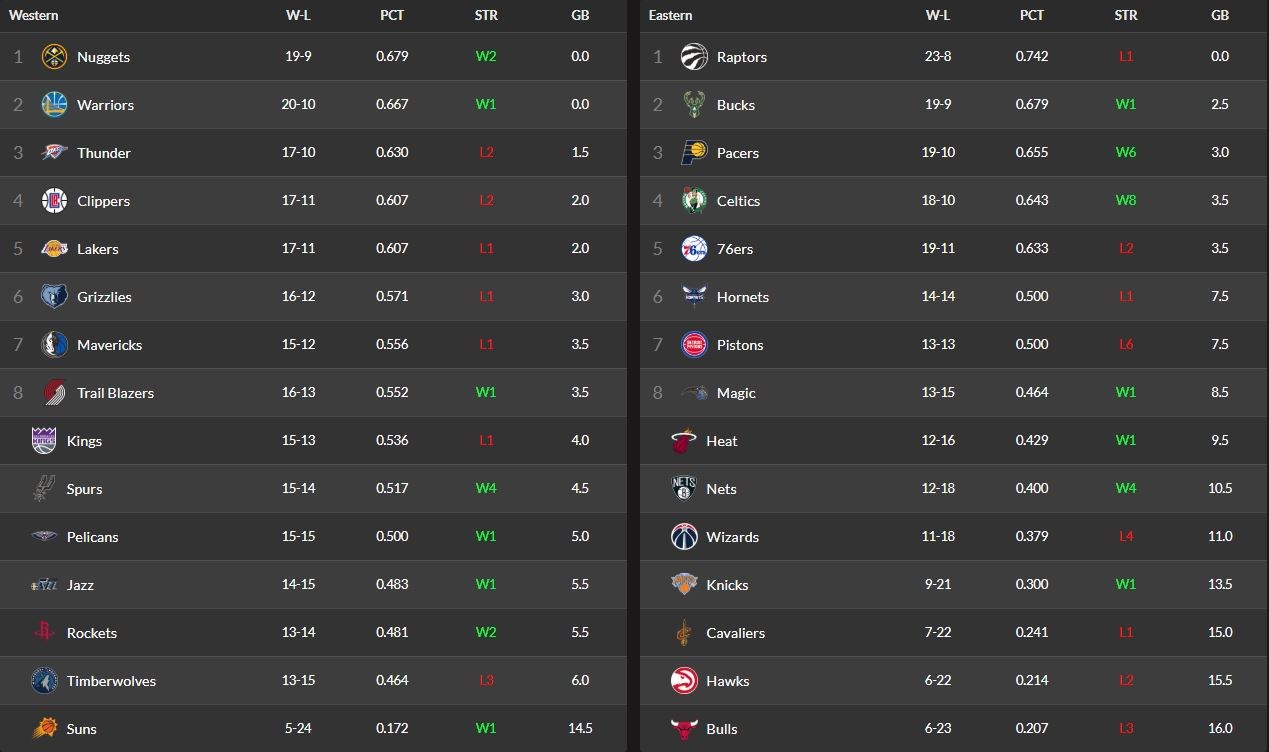Open the Lakers team link
This screenshot has width=1269, height=752.
tap(98, 249)
